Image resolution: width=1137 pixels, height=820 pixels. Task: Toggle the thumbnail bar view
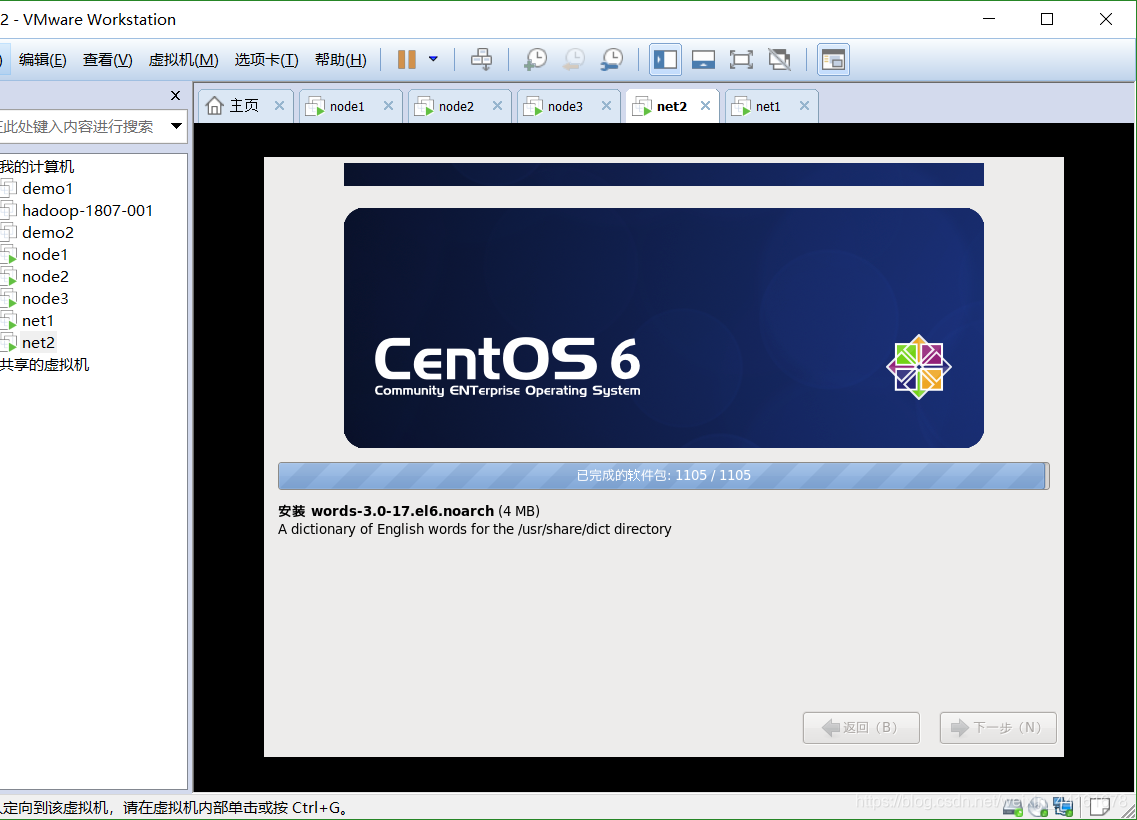(x=703, y=59)
